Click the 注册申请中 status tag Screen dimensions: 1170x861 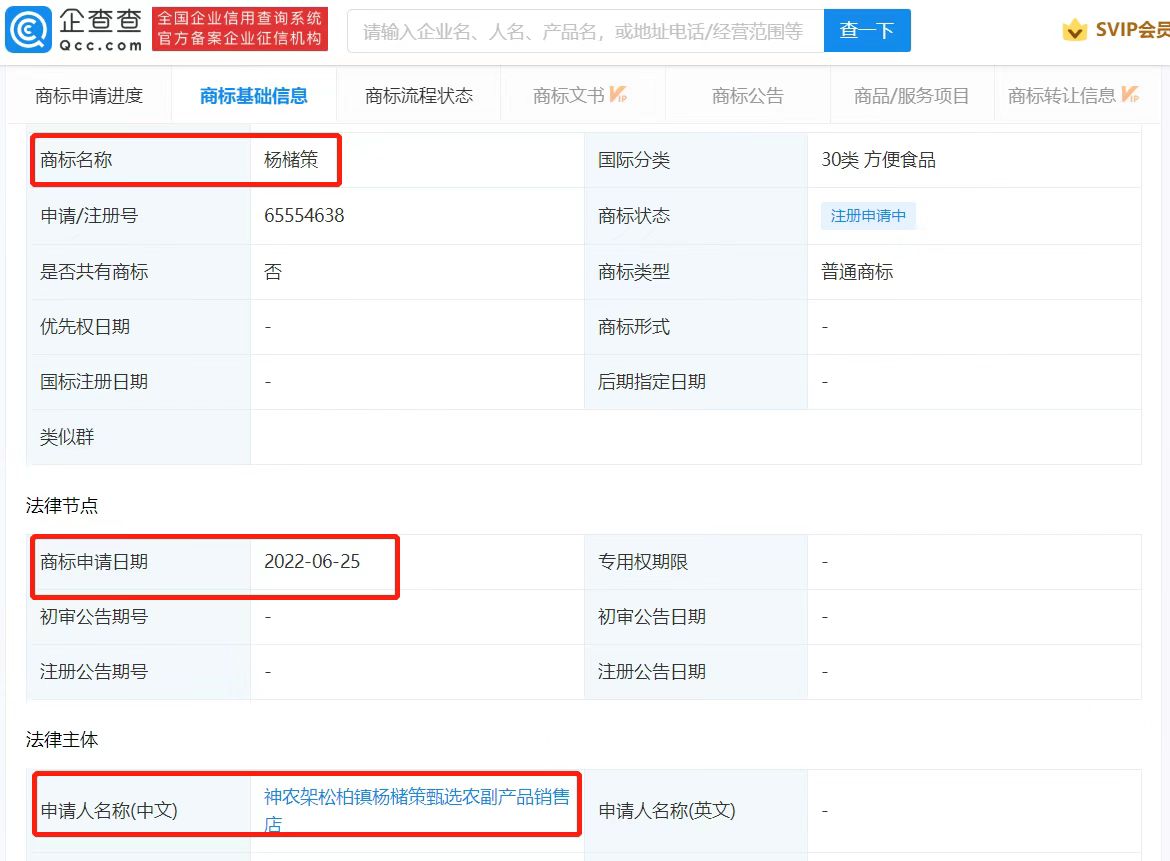pyautogui.click(x=868, y=216)
